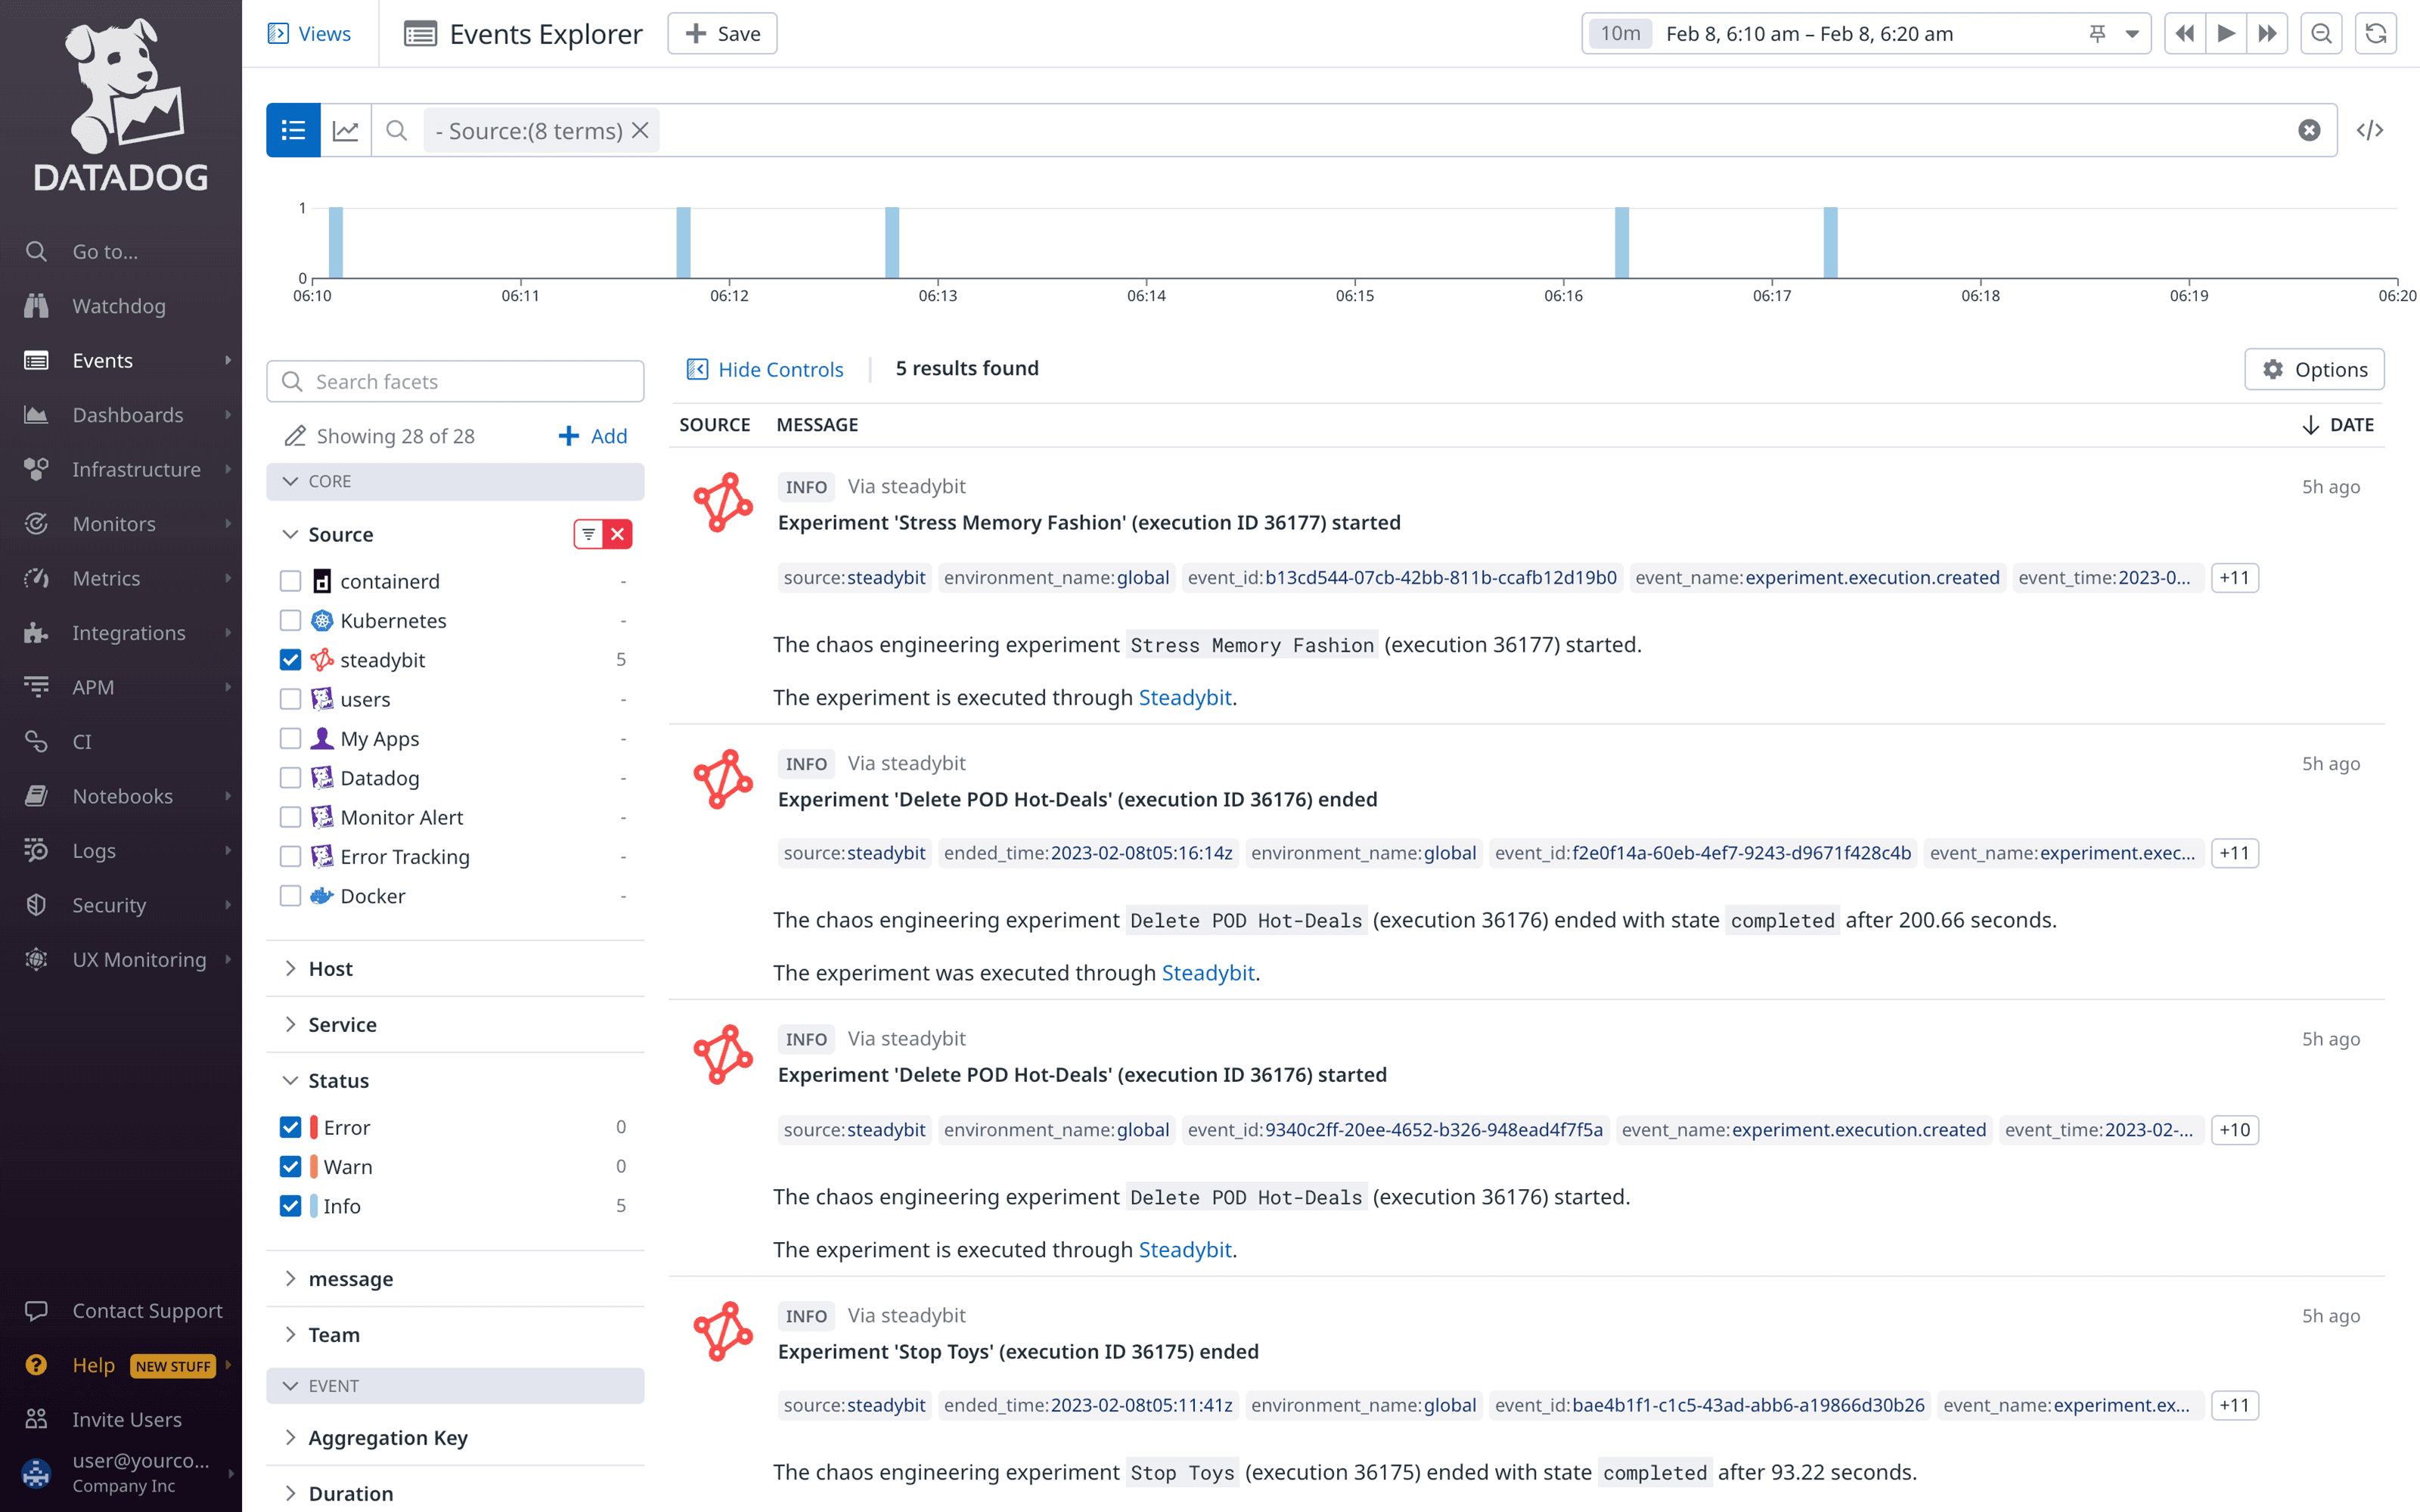The width and height of the screenshot is (2420, 1512).
Task: Open the time range dropdown arrow
Action: (x=2131, y=34)
